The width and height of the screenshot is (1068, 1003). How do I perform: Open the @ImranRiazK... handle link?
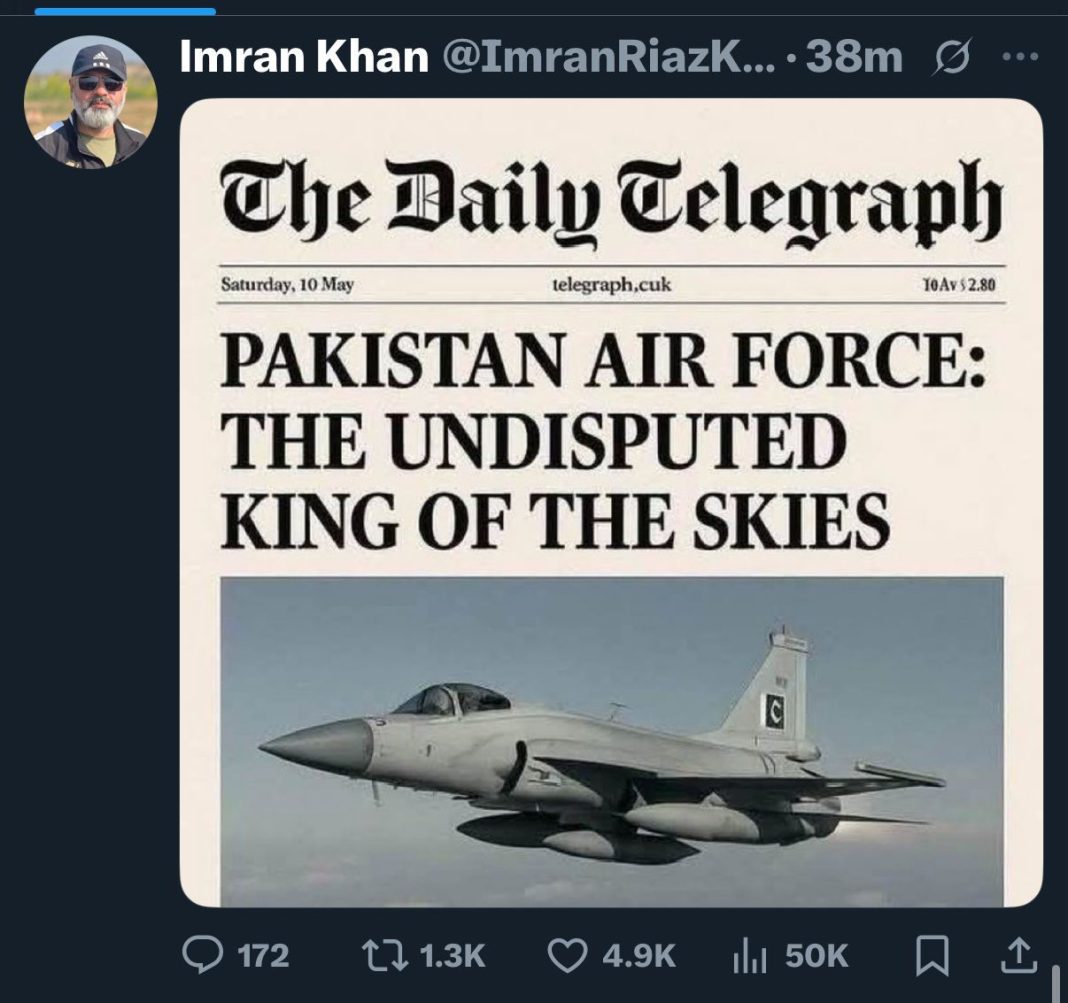click(608, 57)
